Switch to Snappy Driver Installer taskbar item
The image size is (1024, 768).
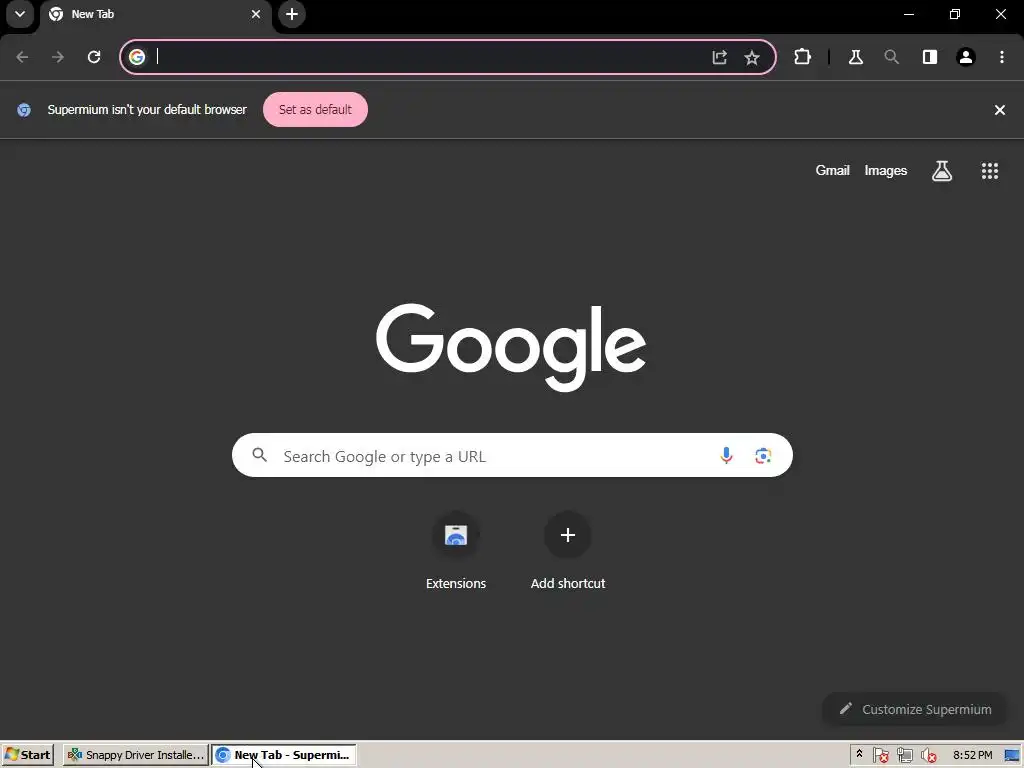pyautogui.click(x=136, y=755)
